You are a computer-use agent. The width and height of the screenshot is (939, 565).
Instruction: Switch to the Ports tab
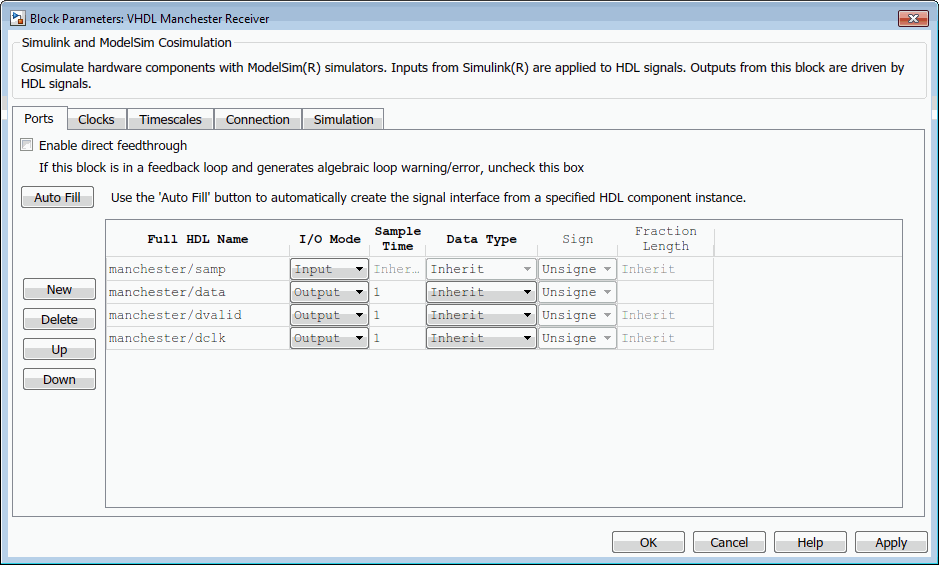pos(39,119)
